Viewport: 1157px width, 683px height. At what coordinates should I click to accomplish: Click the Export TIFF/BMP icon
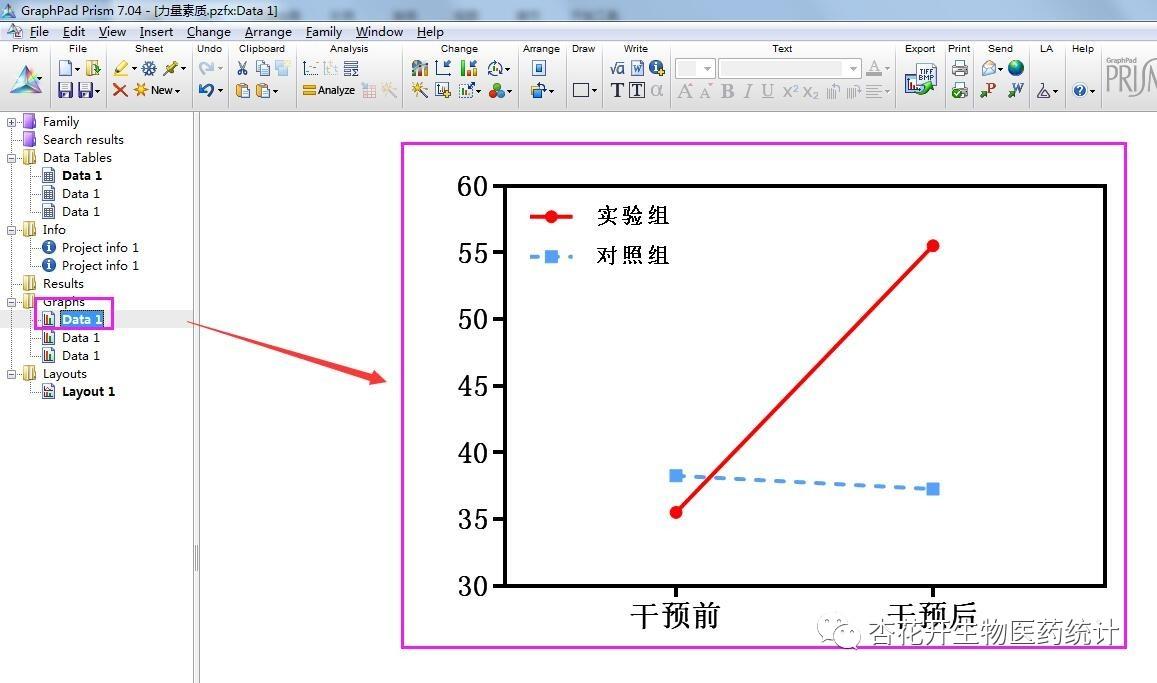(922, 77)
